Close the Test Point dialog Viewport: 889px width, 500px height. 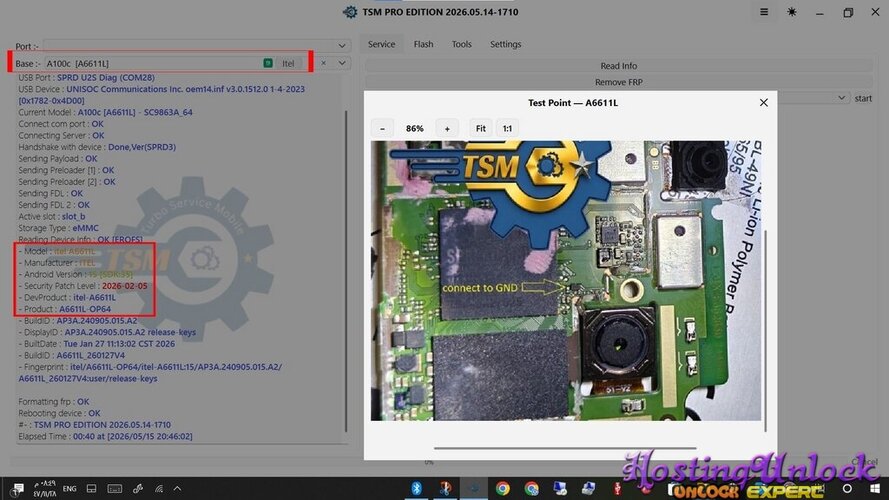pos(763,103)
